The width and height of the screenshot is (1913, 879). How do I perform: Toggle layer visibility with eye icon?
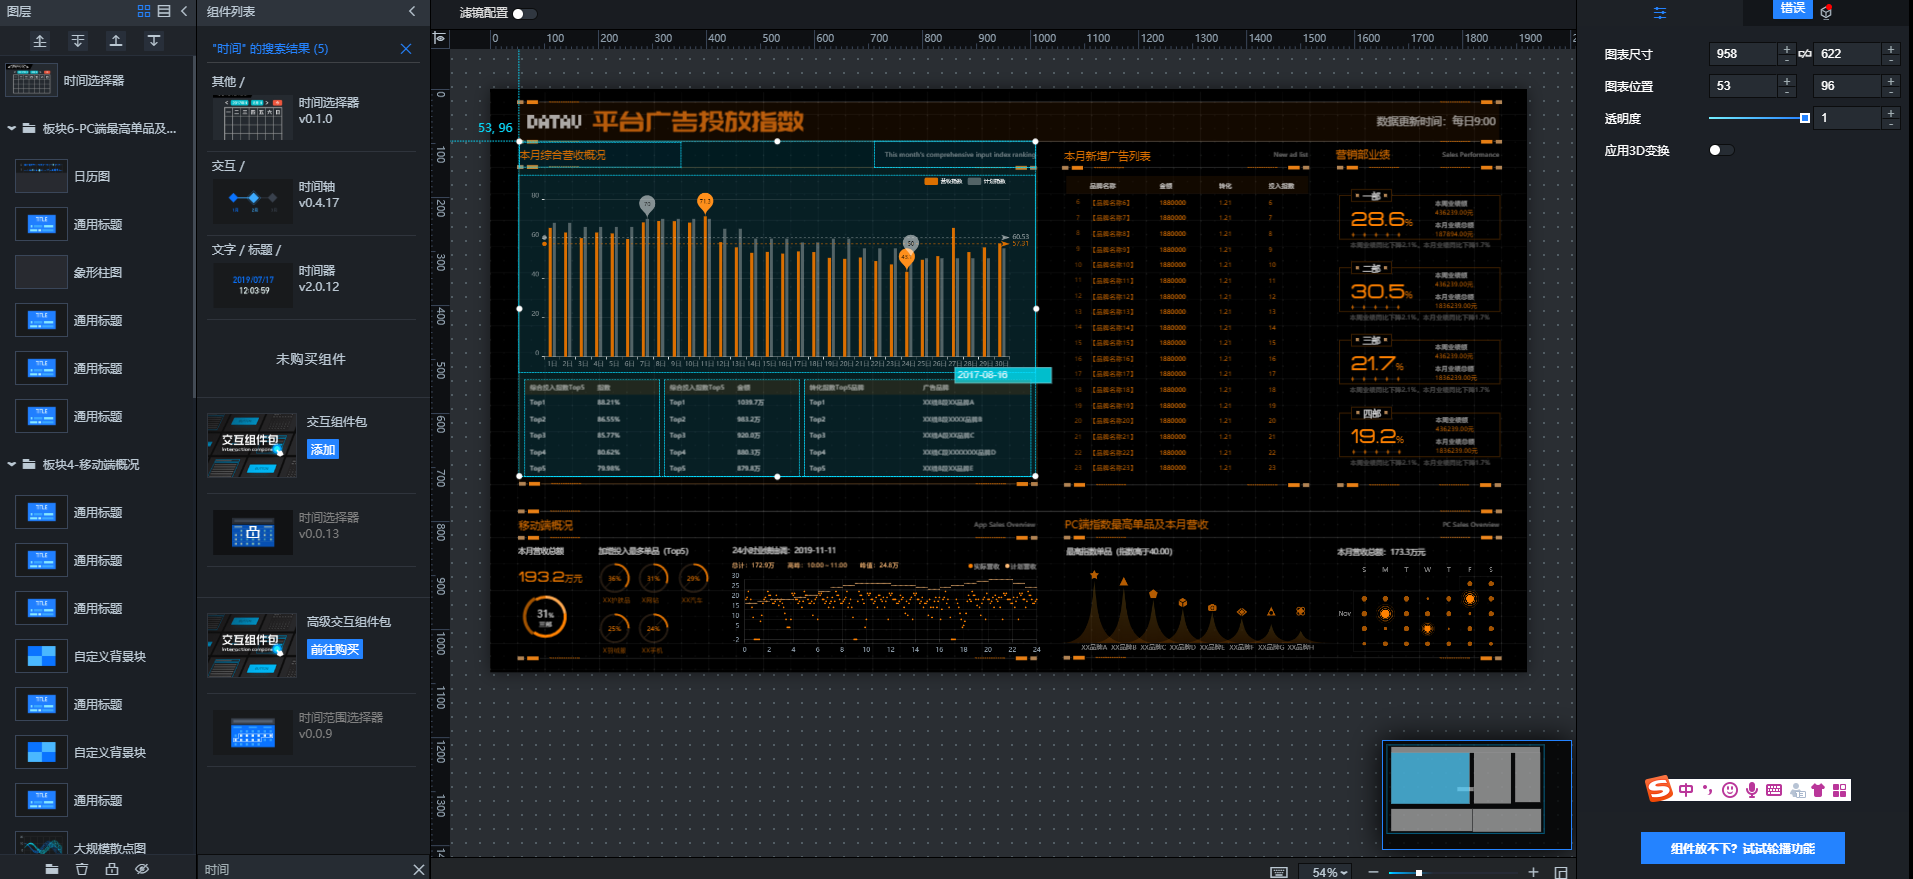click(x=142, y=869)
